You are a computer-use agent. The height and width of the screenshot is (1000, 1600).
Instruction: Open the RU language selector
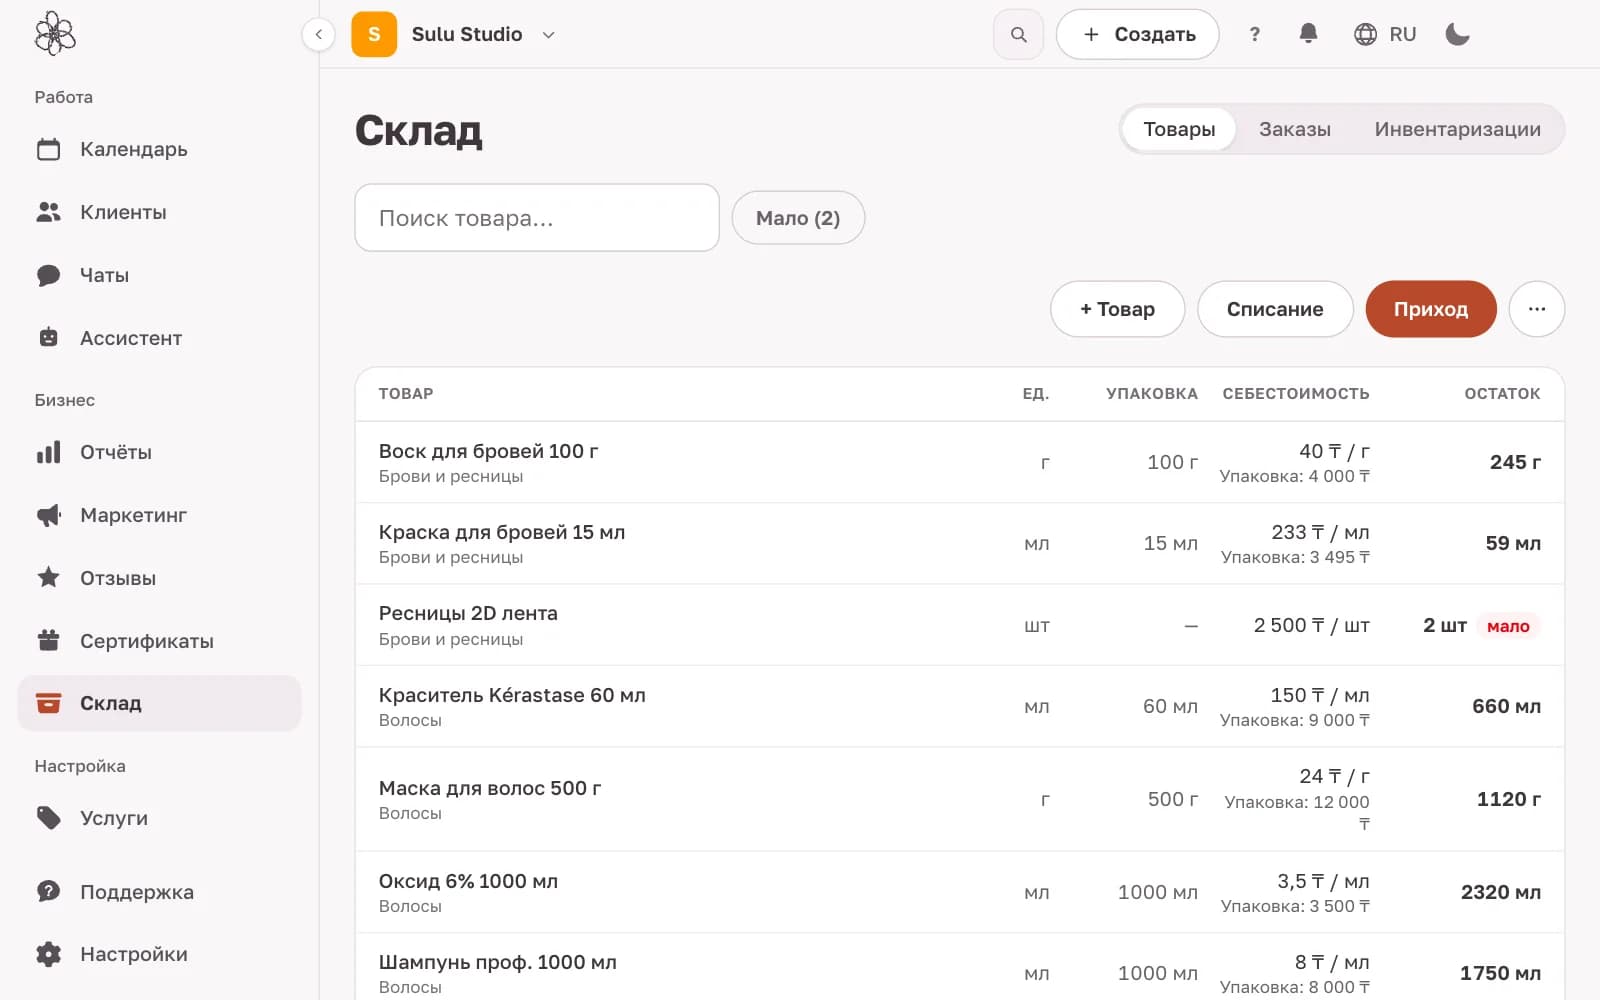pos(1385,34)
